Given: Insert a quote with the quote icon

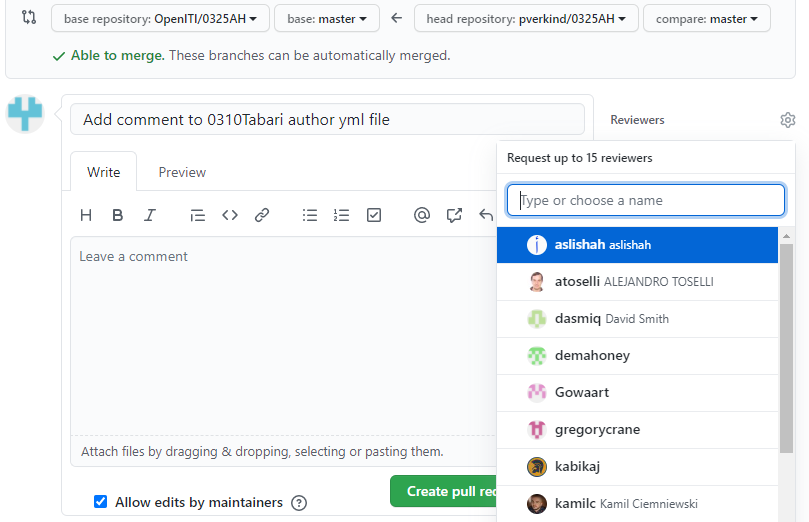Looking at the screenshot, I should click(198, 215).
